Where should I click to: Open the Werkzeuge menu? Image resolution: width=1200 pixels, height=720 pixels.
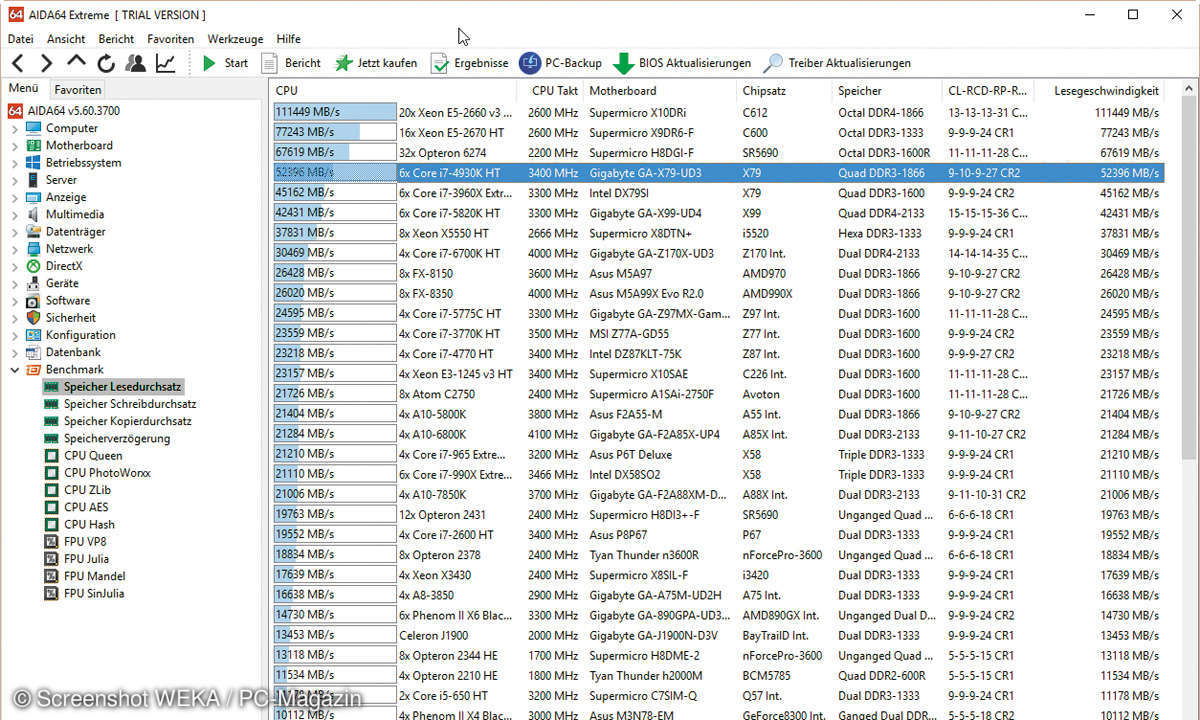click(x=235, y=39)
